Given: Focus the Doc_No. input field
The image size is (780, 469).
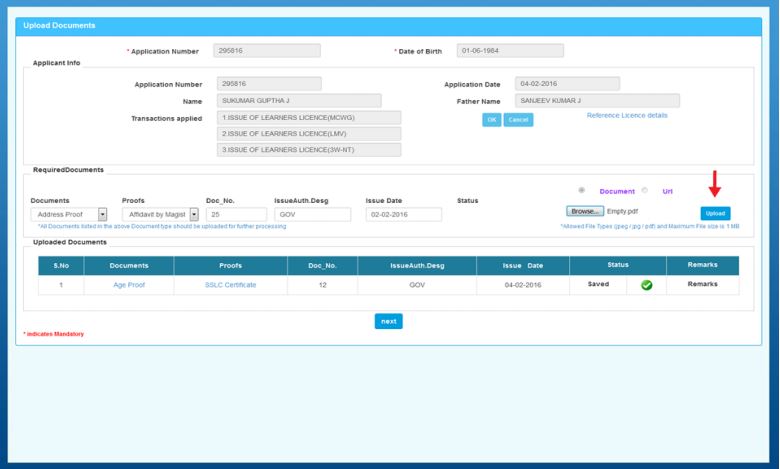Looking at the screenshot, I should coord(235,214).
